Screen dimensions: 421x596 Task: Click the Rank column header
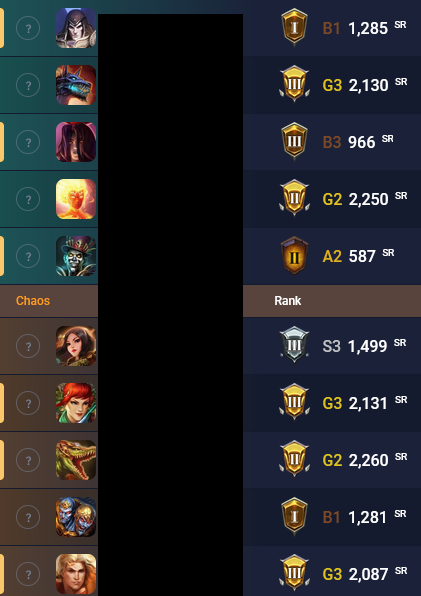click(288, 301)
